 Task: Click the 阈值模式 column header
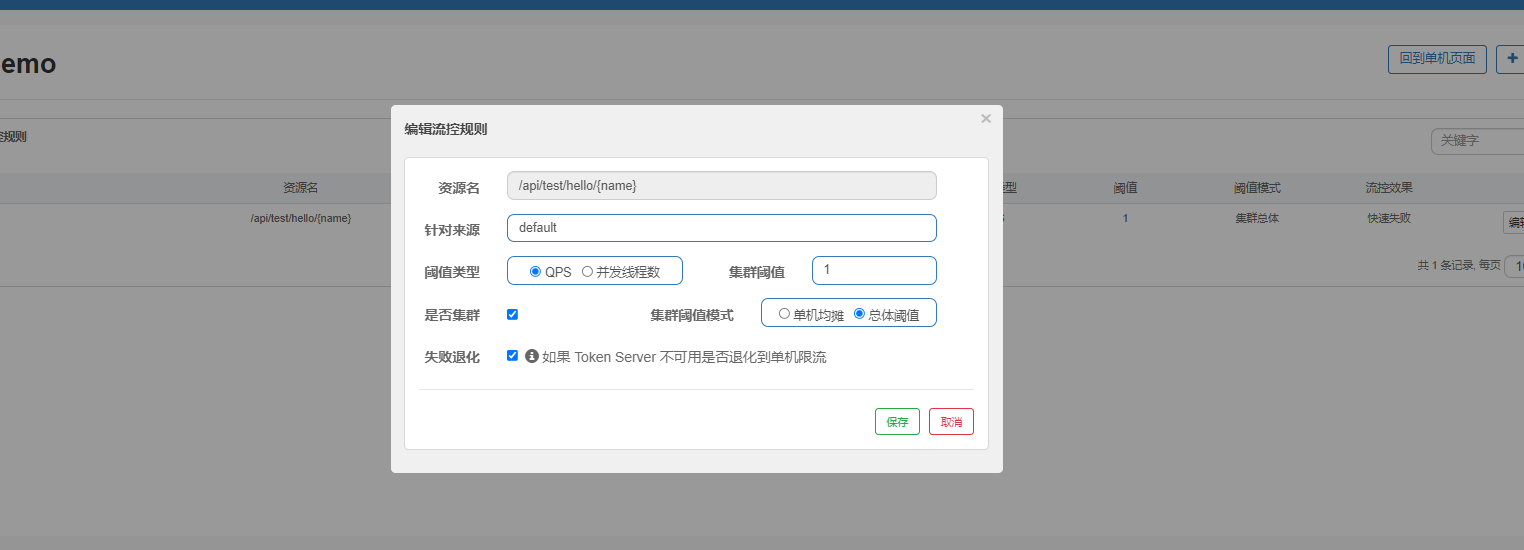coord(1257,188)
